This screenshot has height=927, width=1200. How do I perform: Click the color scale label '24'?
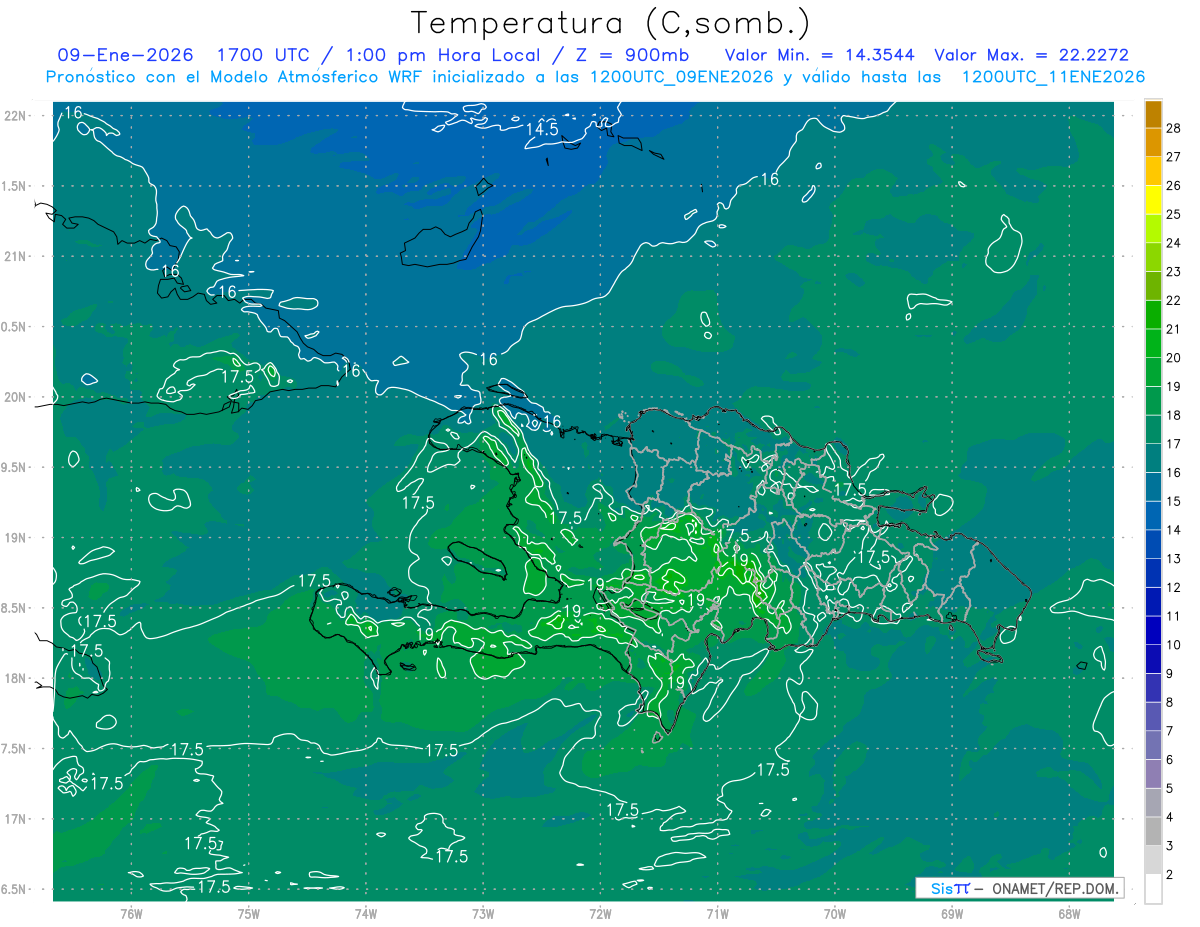point(1174,243)
